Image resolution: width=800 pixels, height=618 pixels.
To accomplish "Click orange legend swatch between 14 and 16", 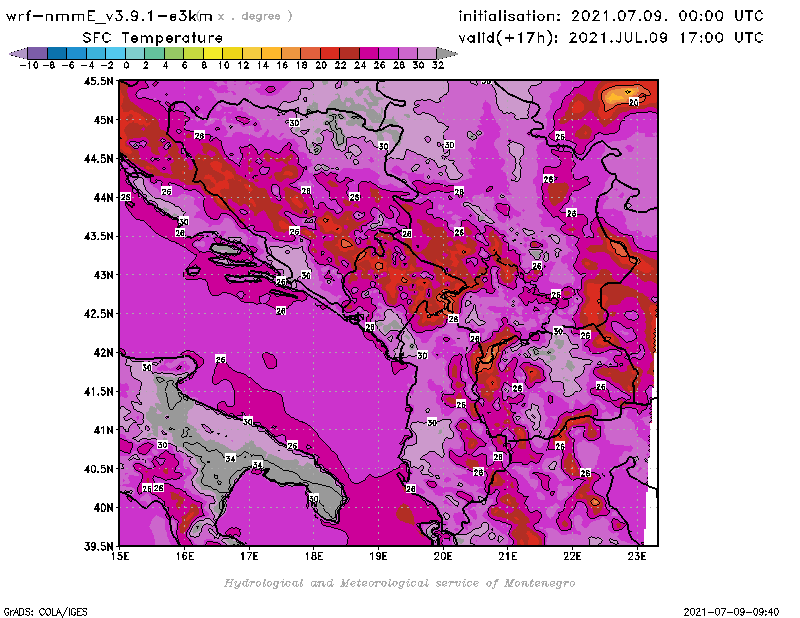I will click(271, 53).
